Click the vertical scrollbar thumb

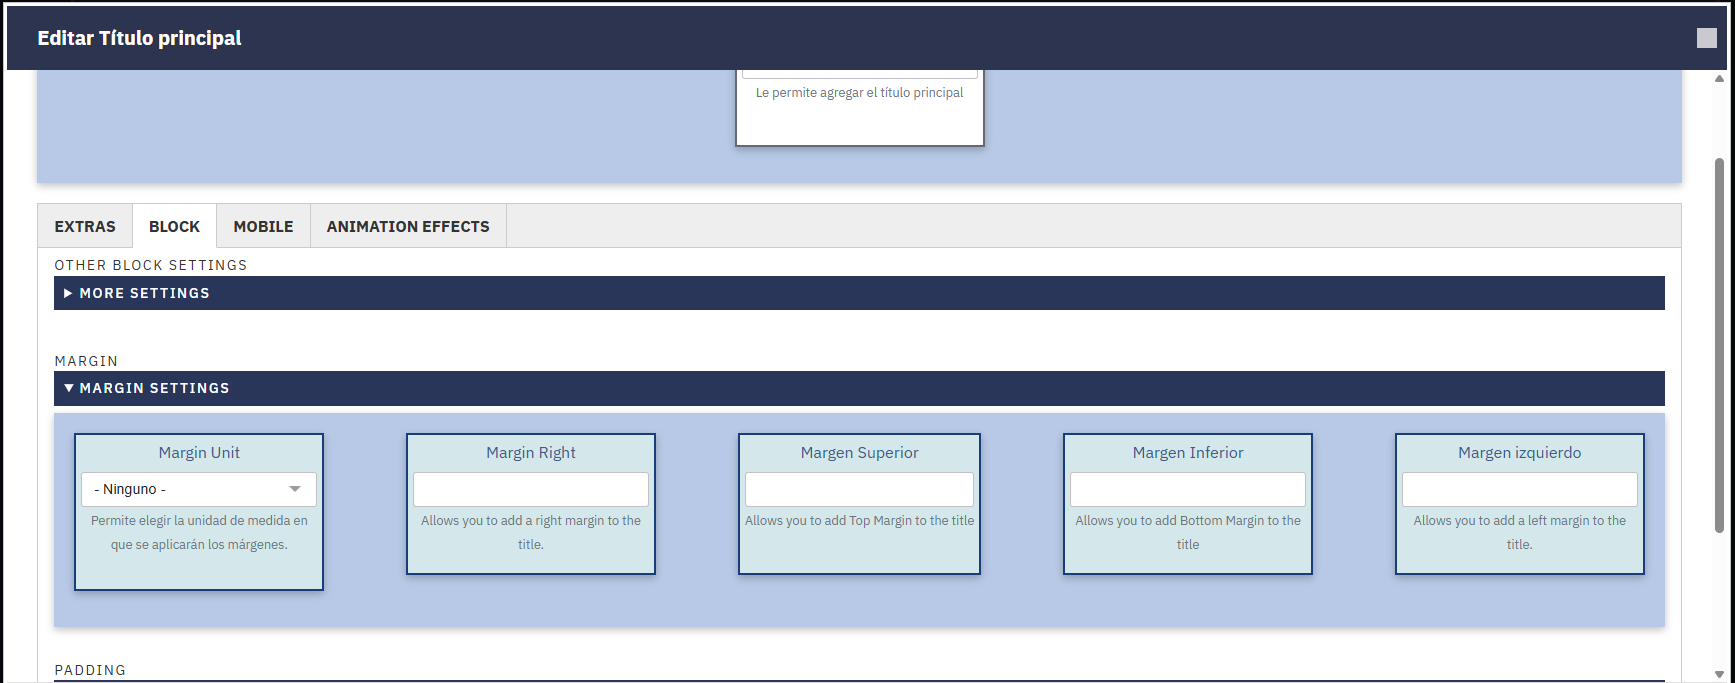(x=1719, y=345)
